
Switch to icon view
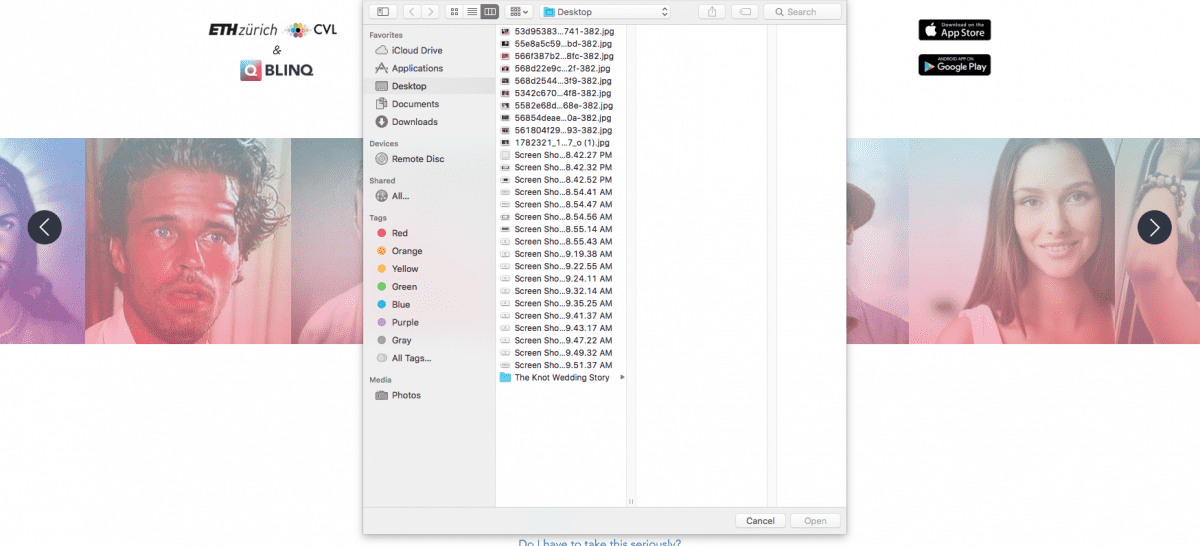[x=455, y=12]
